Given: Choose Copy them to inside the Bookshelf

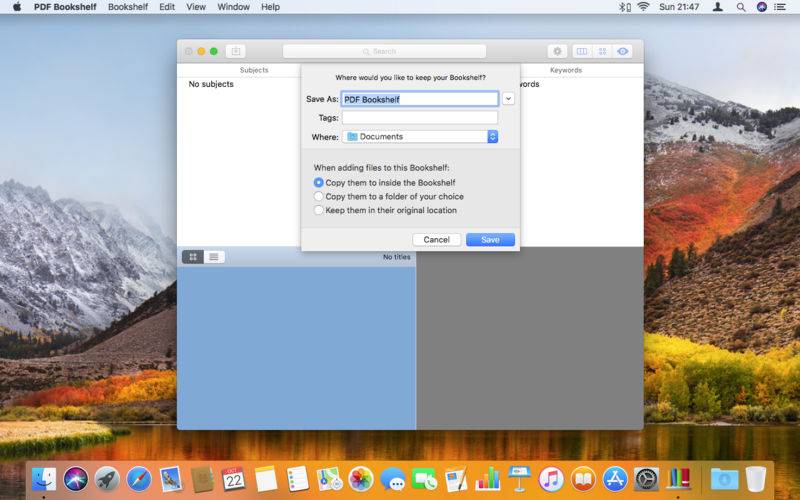Looking at the screenshot, I should (x=318, y=182).
